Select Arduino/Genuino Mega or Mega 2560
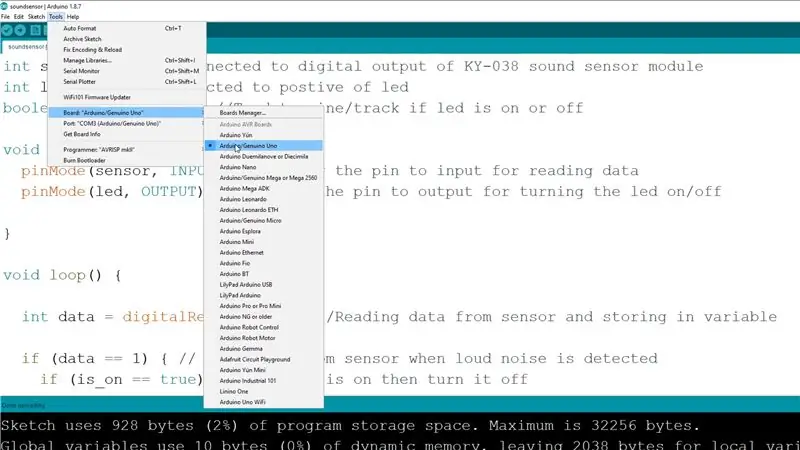Viewport: 800px width, 450px height. 263,178
